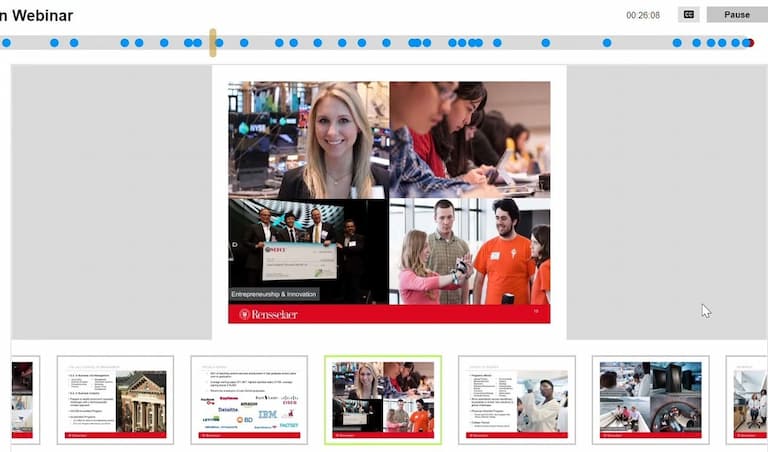
Task: Open the thumbnail with the four lab-equipment photos
Action: click(x=650, y=400)
